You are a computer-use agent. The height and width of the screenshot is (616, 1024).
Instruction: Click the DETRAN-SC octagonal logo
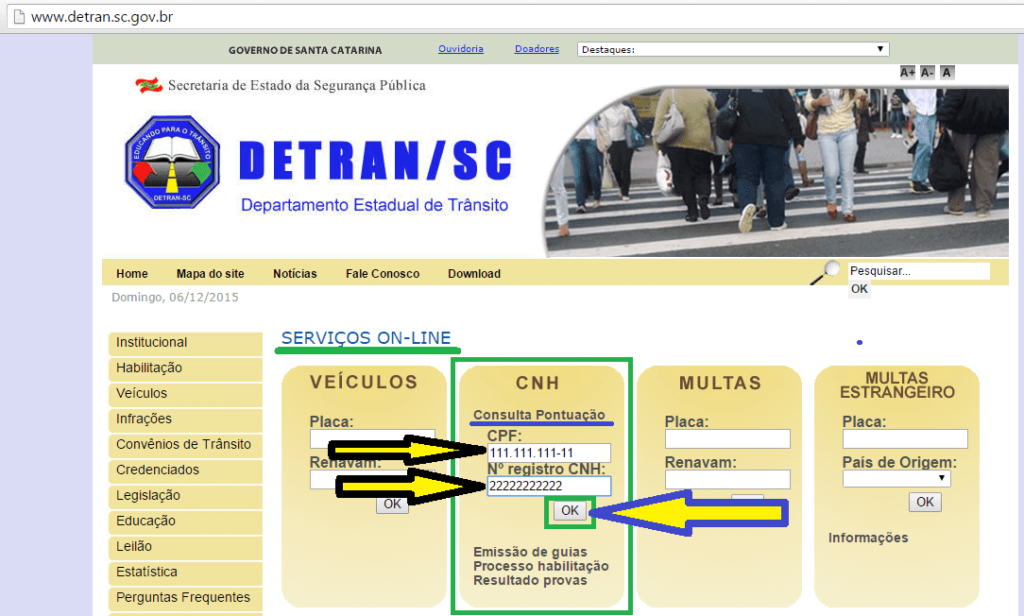pos(172,162)
